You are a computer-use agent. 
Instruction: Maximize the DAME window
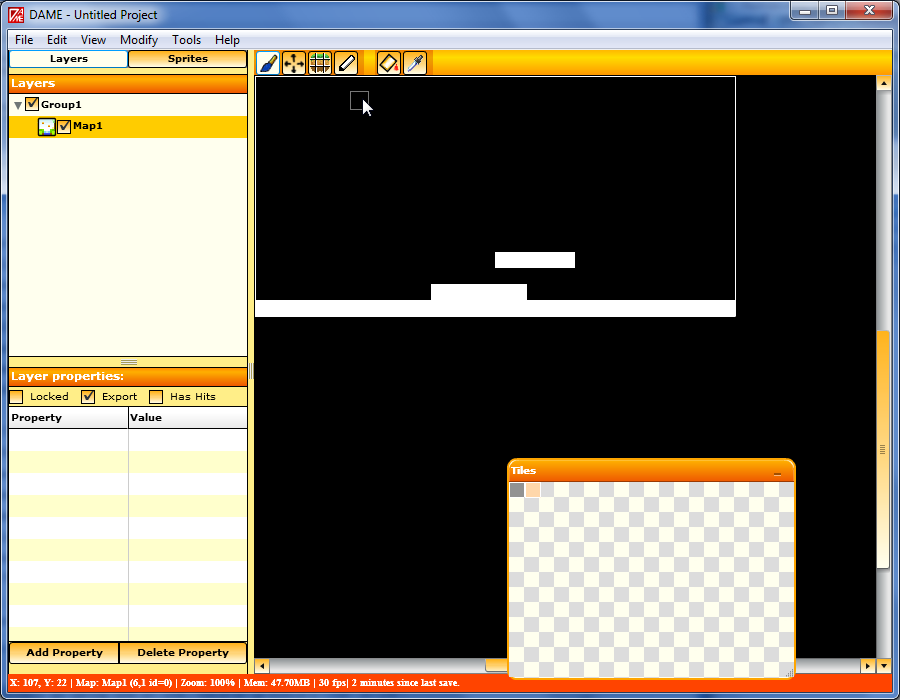(832, 11)
